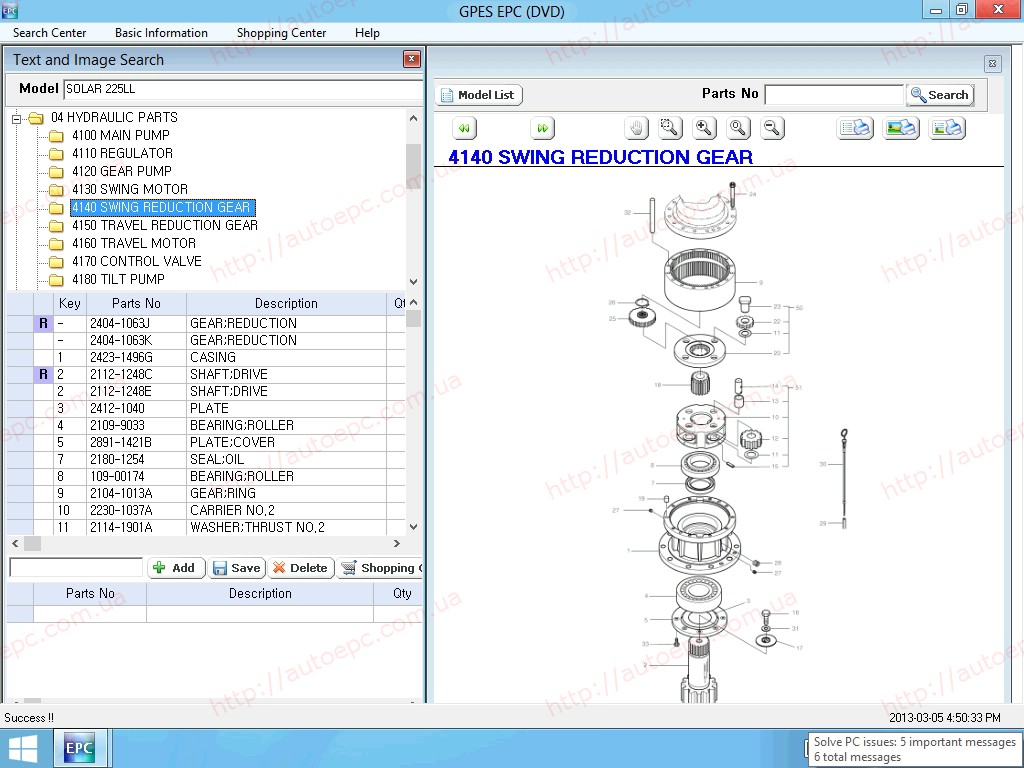Select 4110 REGULATOR in the tree

(x=123, y=153)
